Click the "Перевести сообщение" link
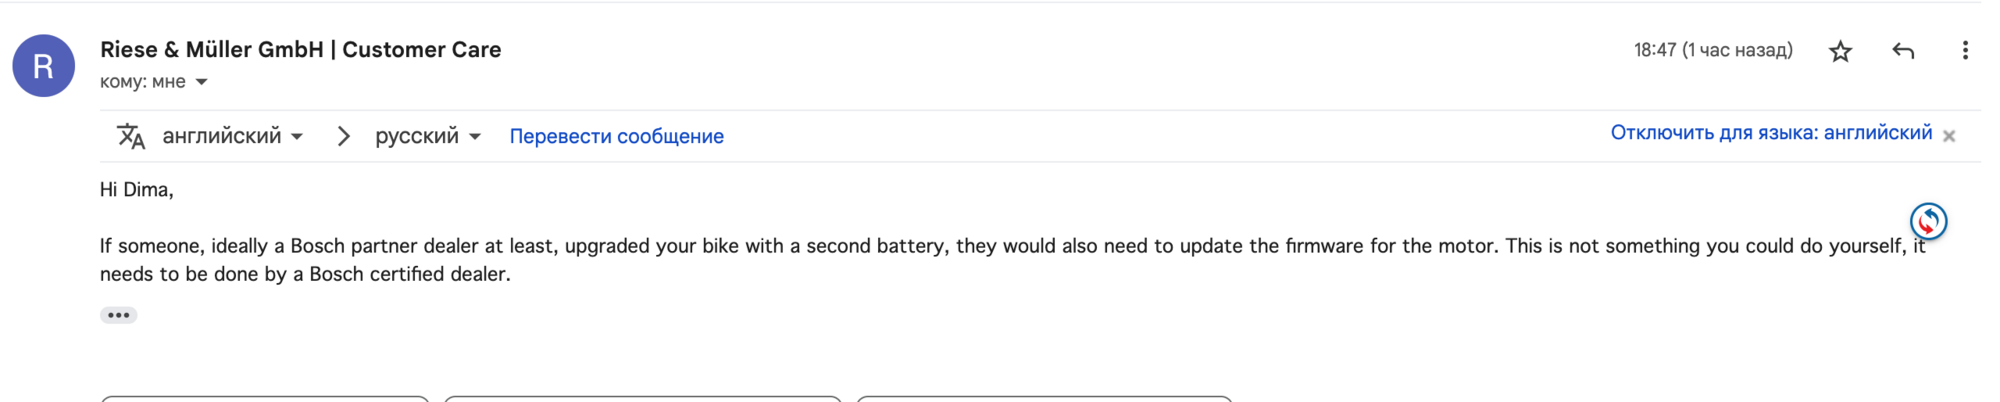Image resolution: width=2000 pixels, height=402 pixels. click(616, 136)
